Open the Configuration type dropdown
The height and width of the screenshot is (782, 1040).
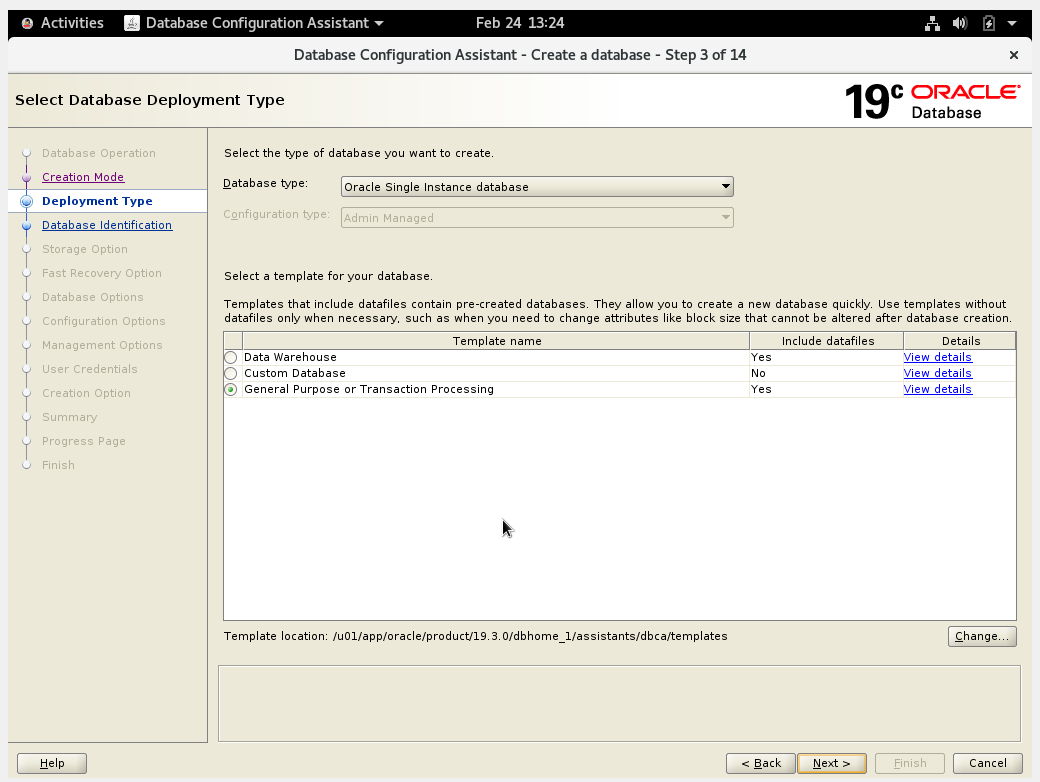[x=537, y=218]
